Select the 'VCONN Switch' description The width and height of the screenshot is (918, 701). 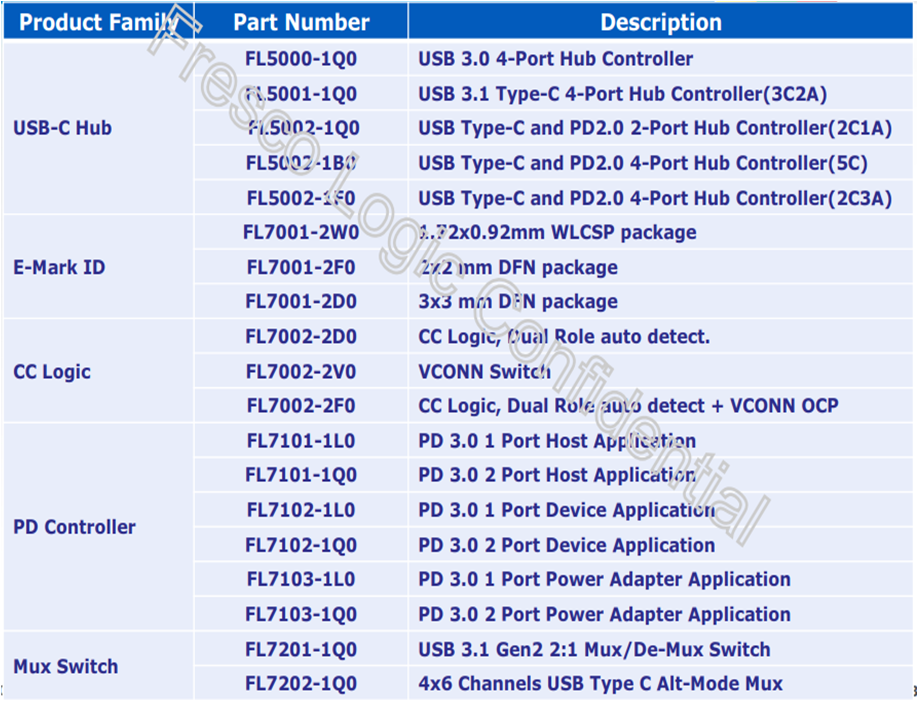(x=485, y=372)
